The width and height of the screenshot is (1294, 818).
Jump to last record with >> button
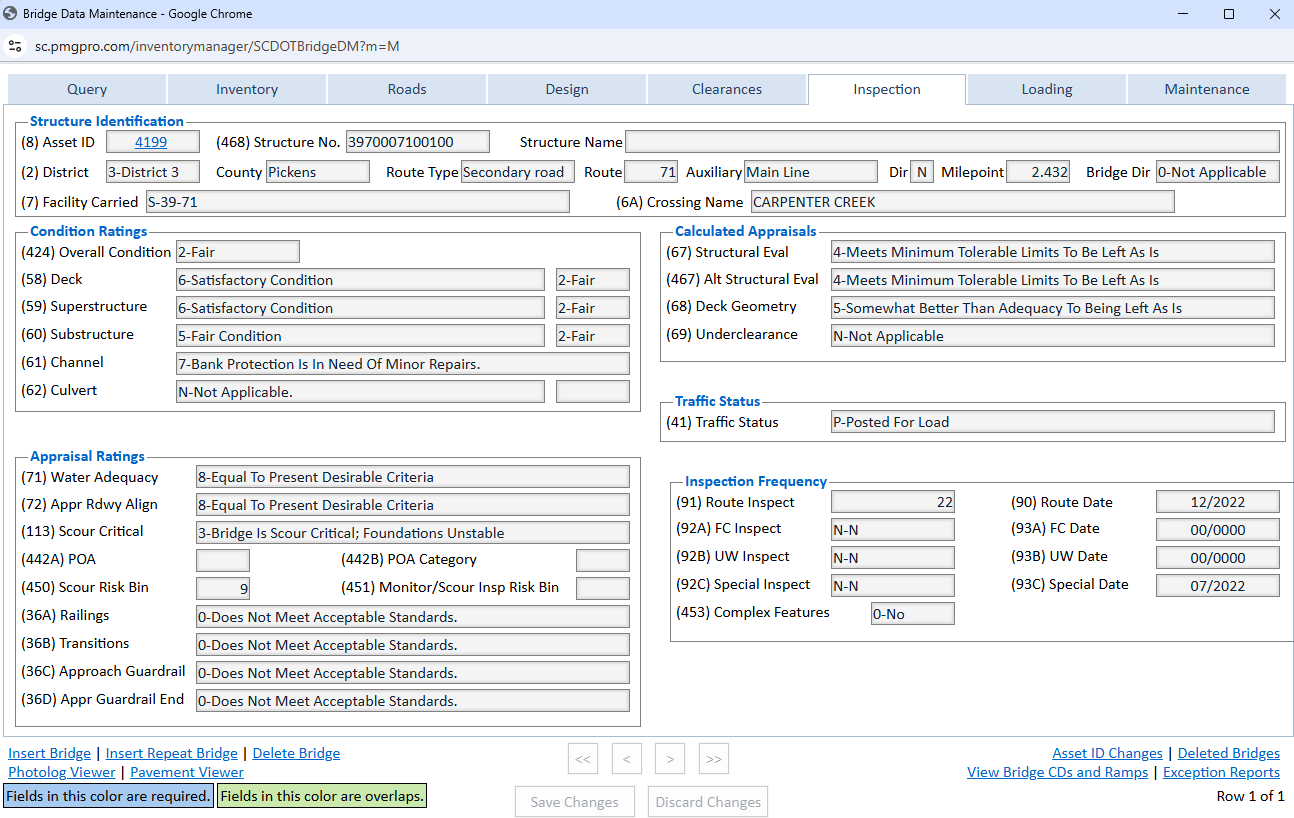point(713,759)
